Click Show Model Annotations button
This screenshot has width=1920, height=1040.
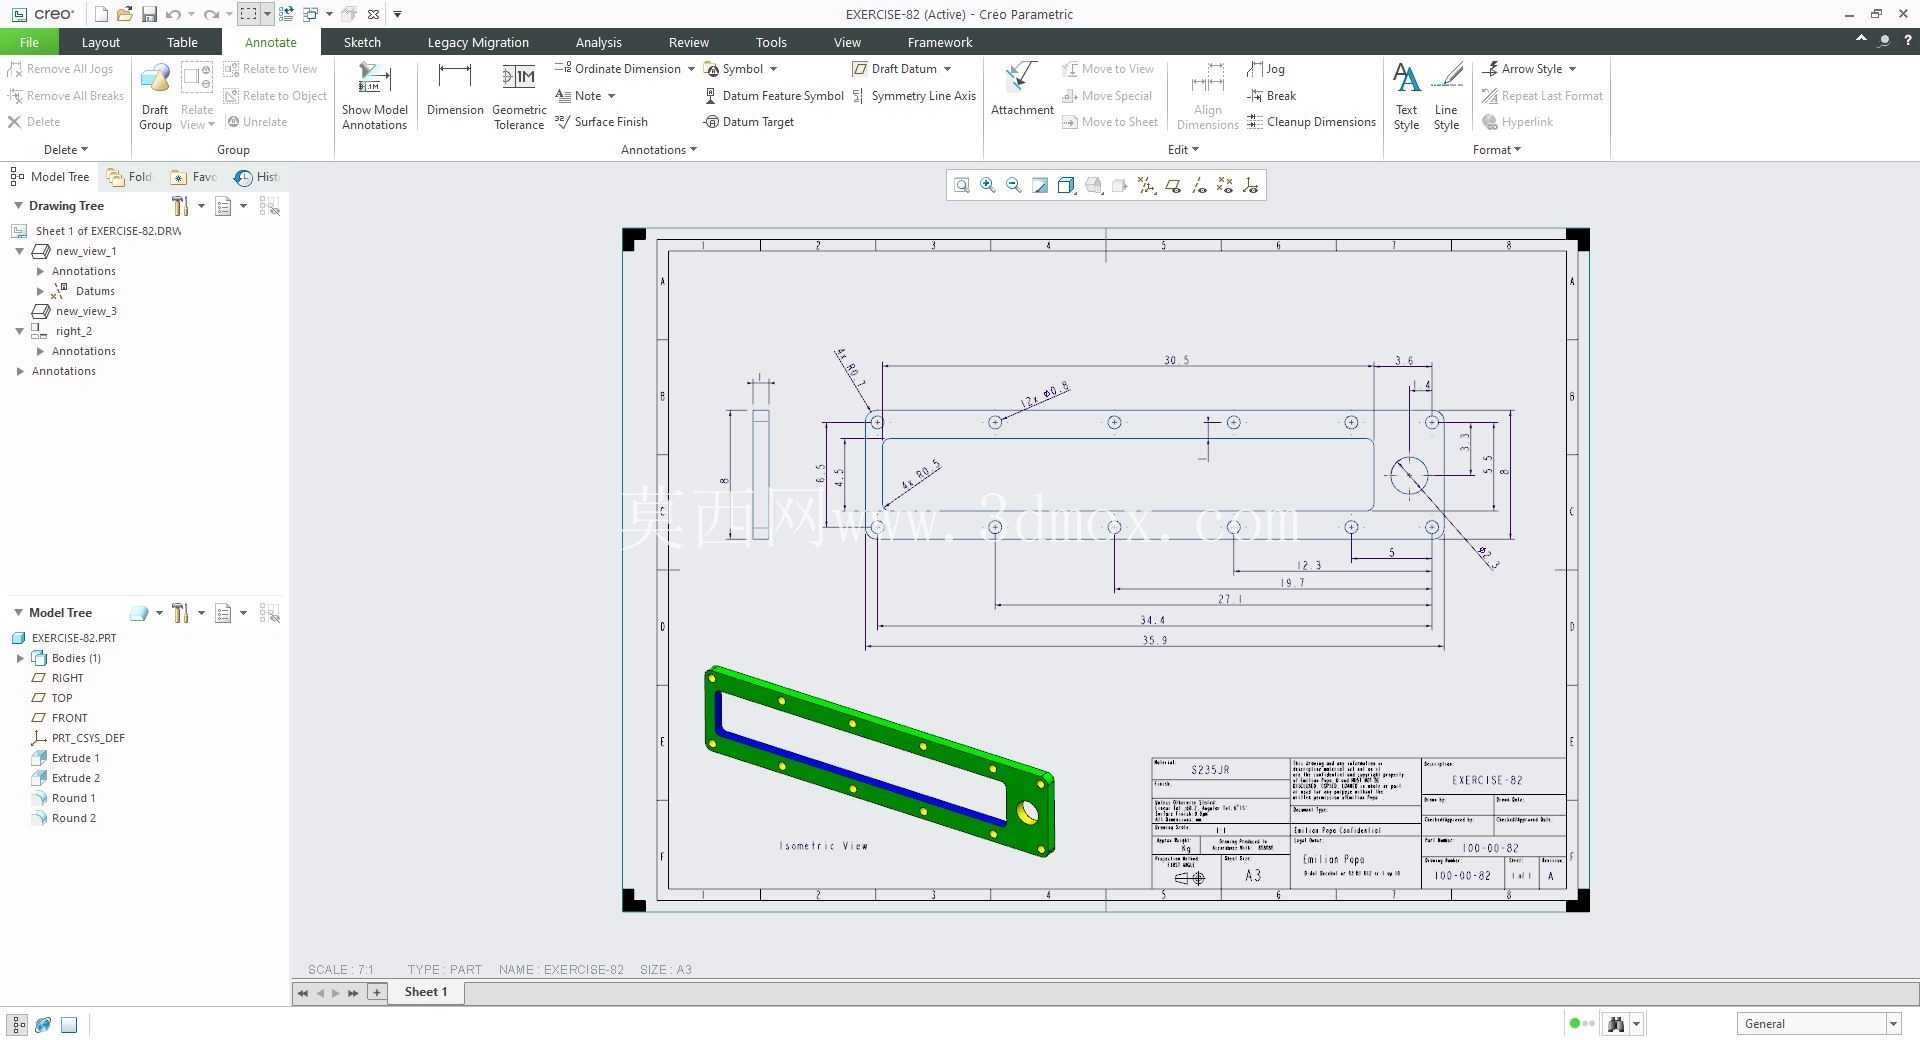[374, 96]
